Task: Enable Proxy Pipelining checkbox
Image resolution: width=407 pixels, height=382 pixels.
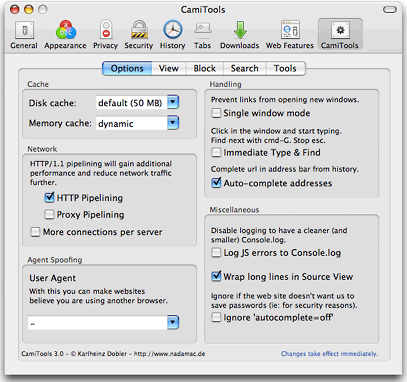Action: click(49, 214)
